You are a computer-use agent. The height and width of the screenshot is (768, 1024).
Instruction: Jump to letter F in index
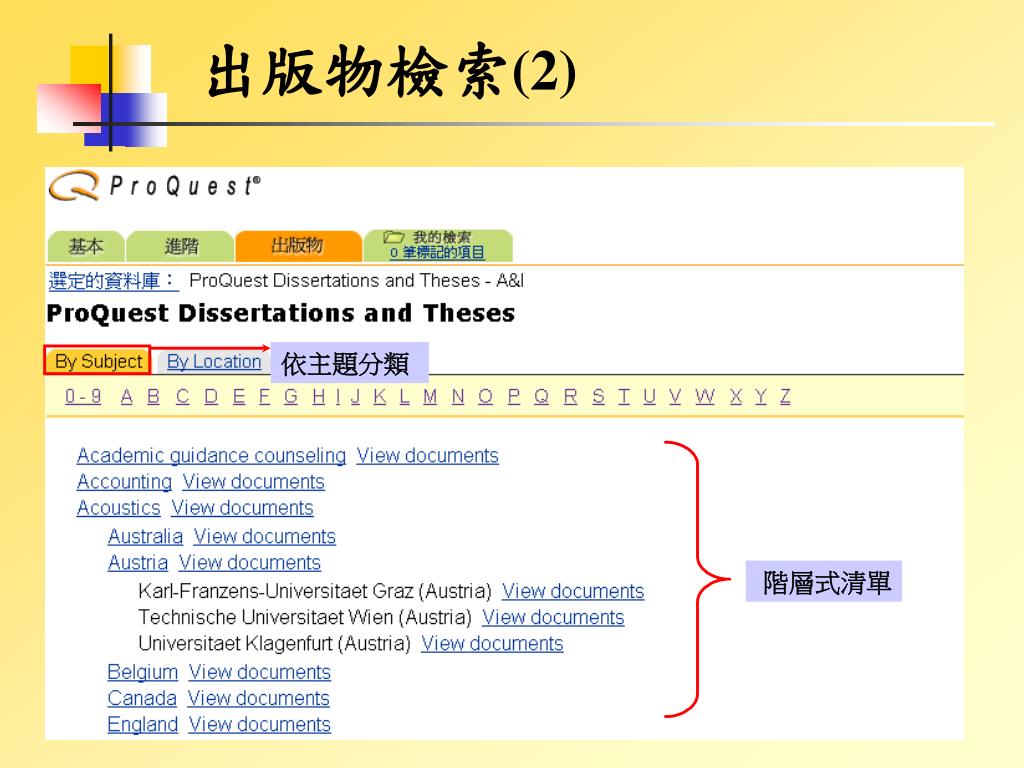pyautogui.click(x=264, y=396)
